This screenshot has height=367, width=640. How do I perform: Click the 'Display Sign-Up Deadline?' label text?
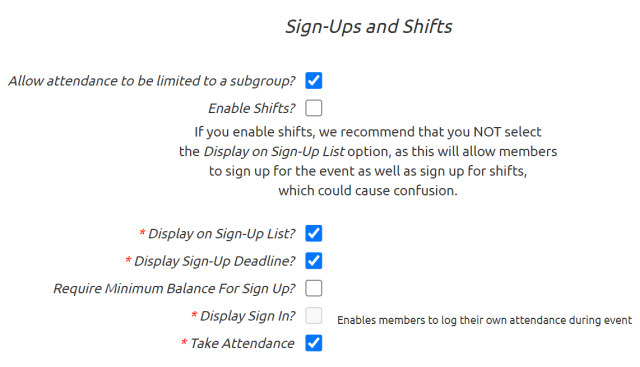click(x=214, y=261)
